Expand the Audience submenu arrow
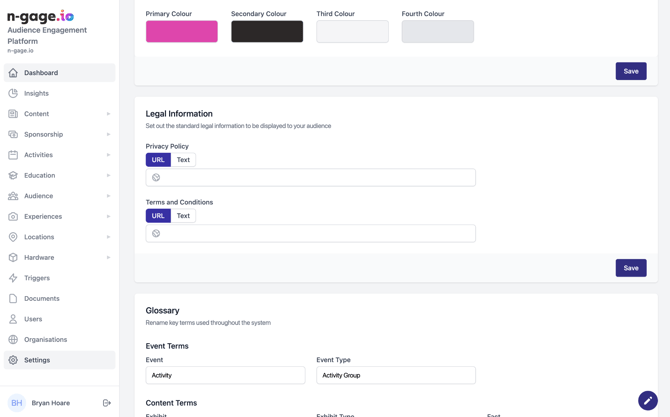The height and width of the screenshot is (417, 670). pos(108,196)
